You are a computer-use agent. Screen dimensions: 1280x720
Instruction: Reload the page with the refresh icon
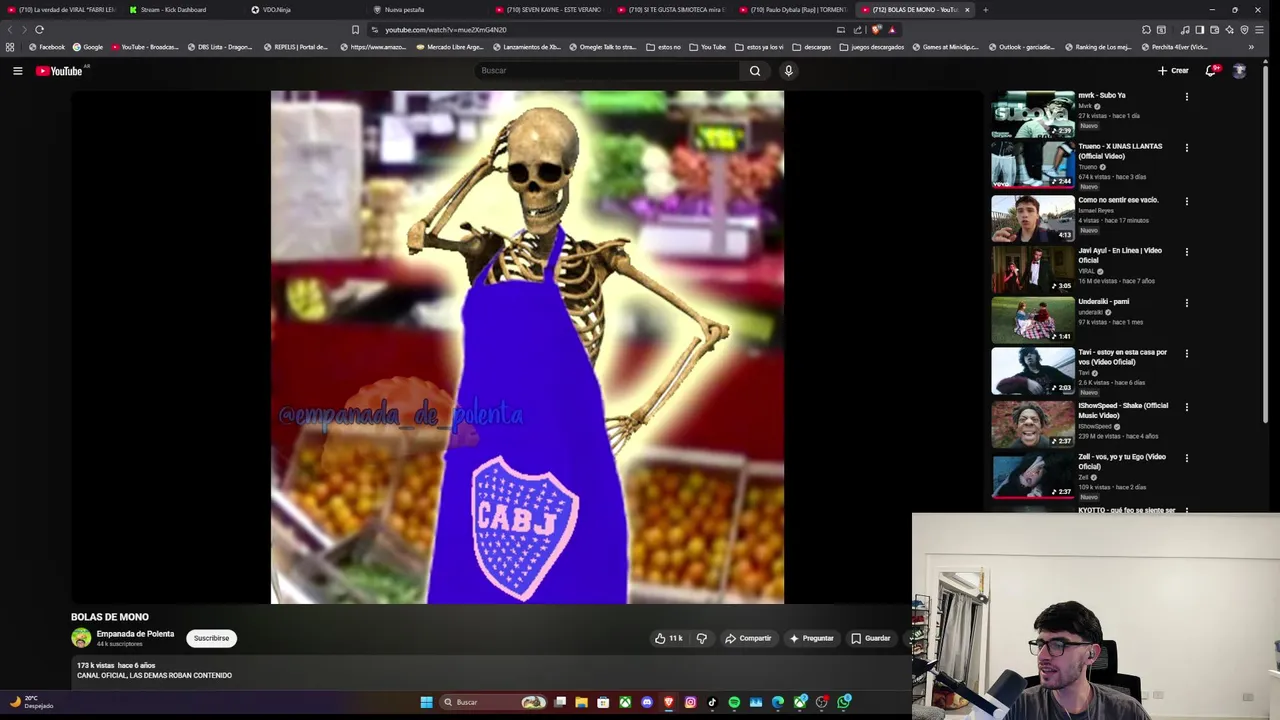[39, 29]
